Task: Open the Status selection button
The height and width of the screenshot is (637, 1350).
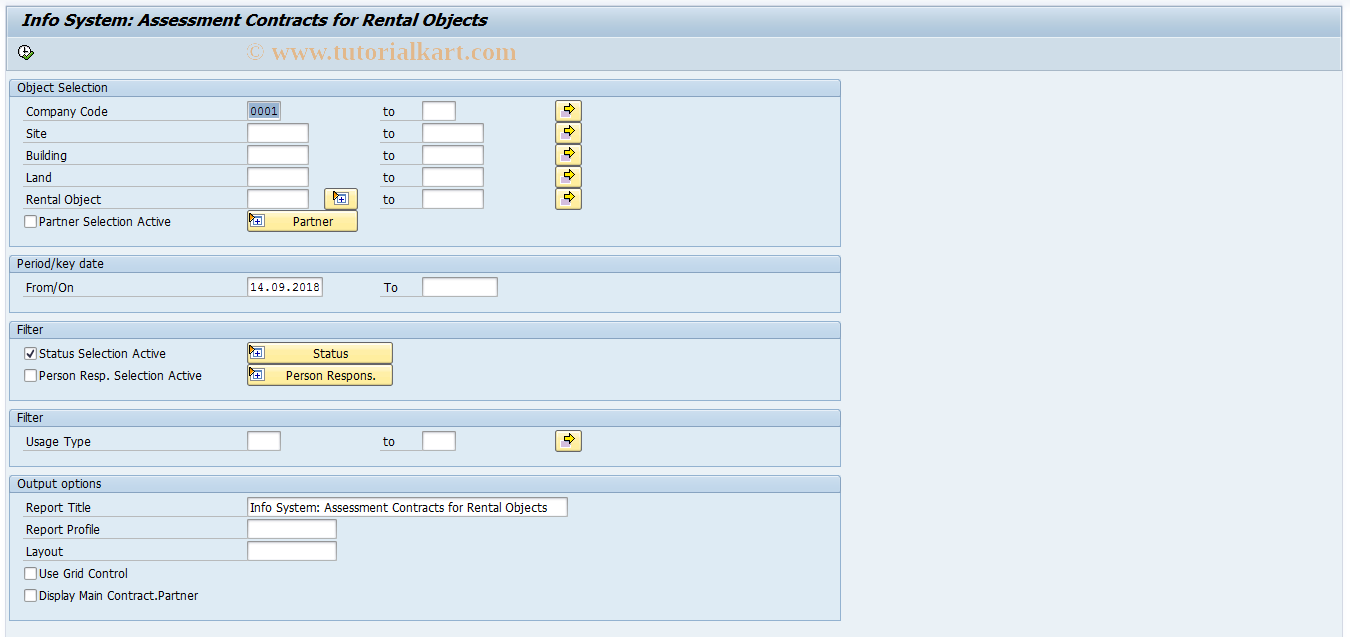Action: click(320, 353)
